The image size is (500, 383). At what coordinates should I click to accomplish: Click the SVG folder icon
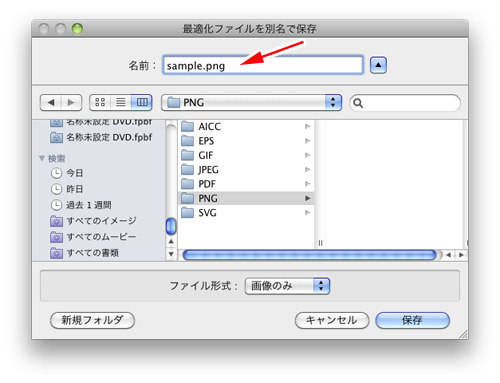pyautogui.click(x=187, y=212)
